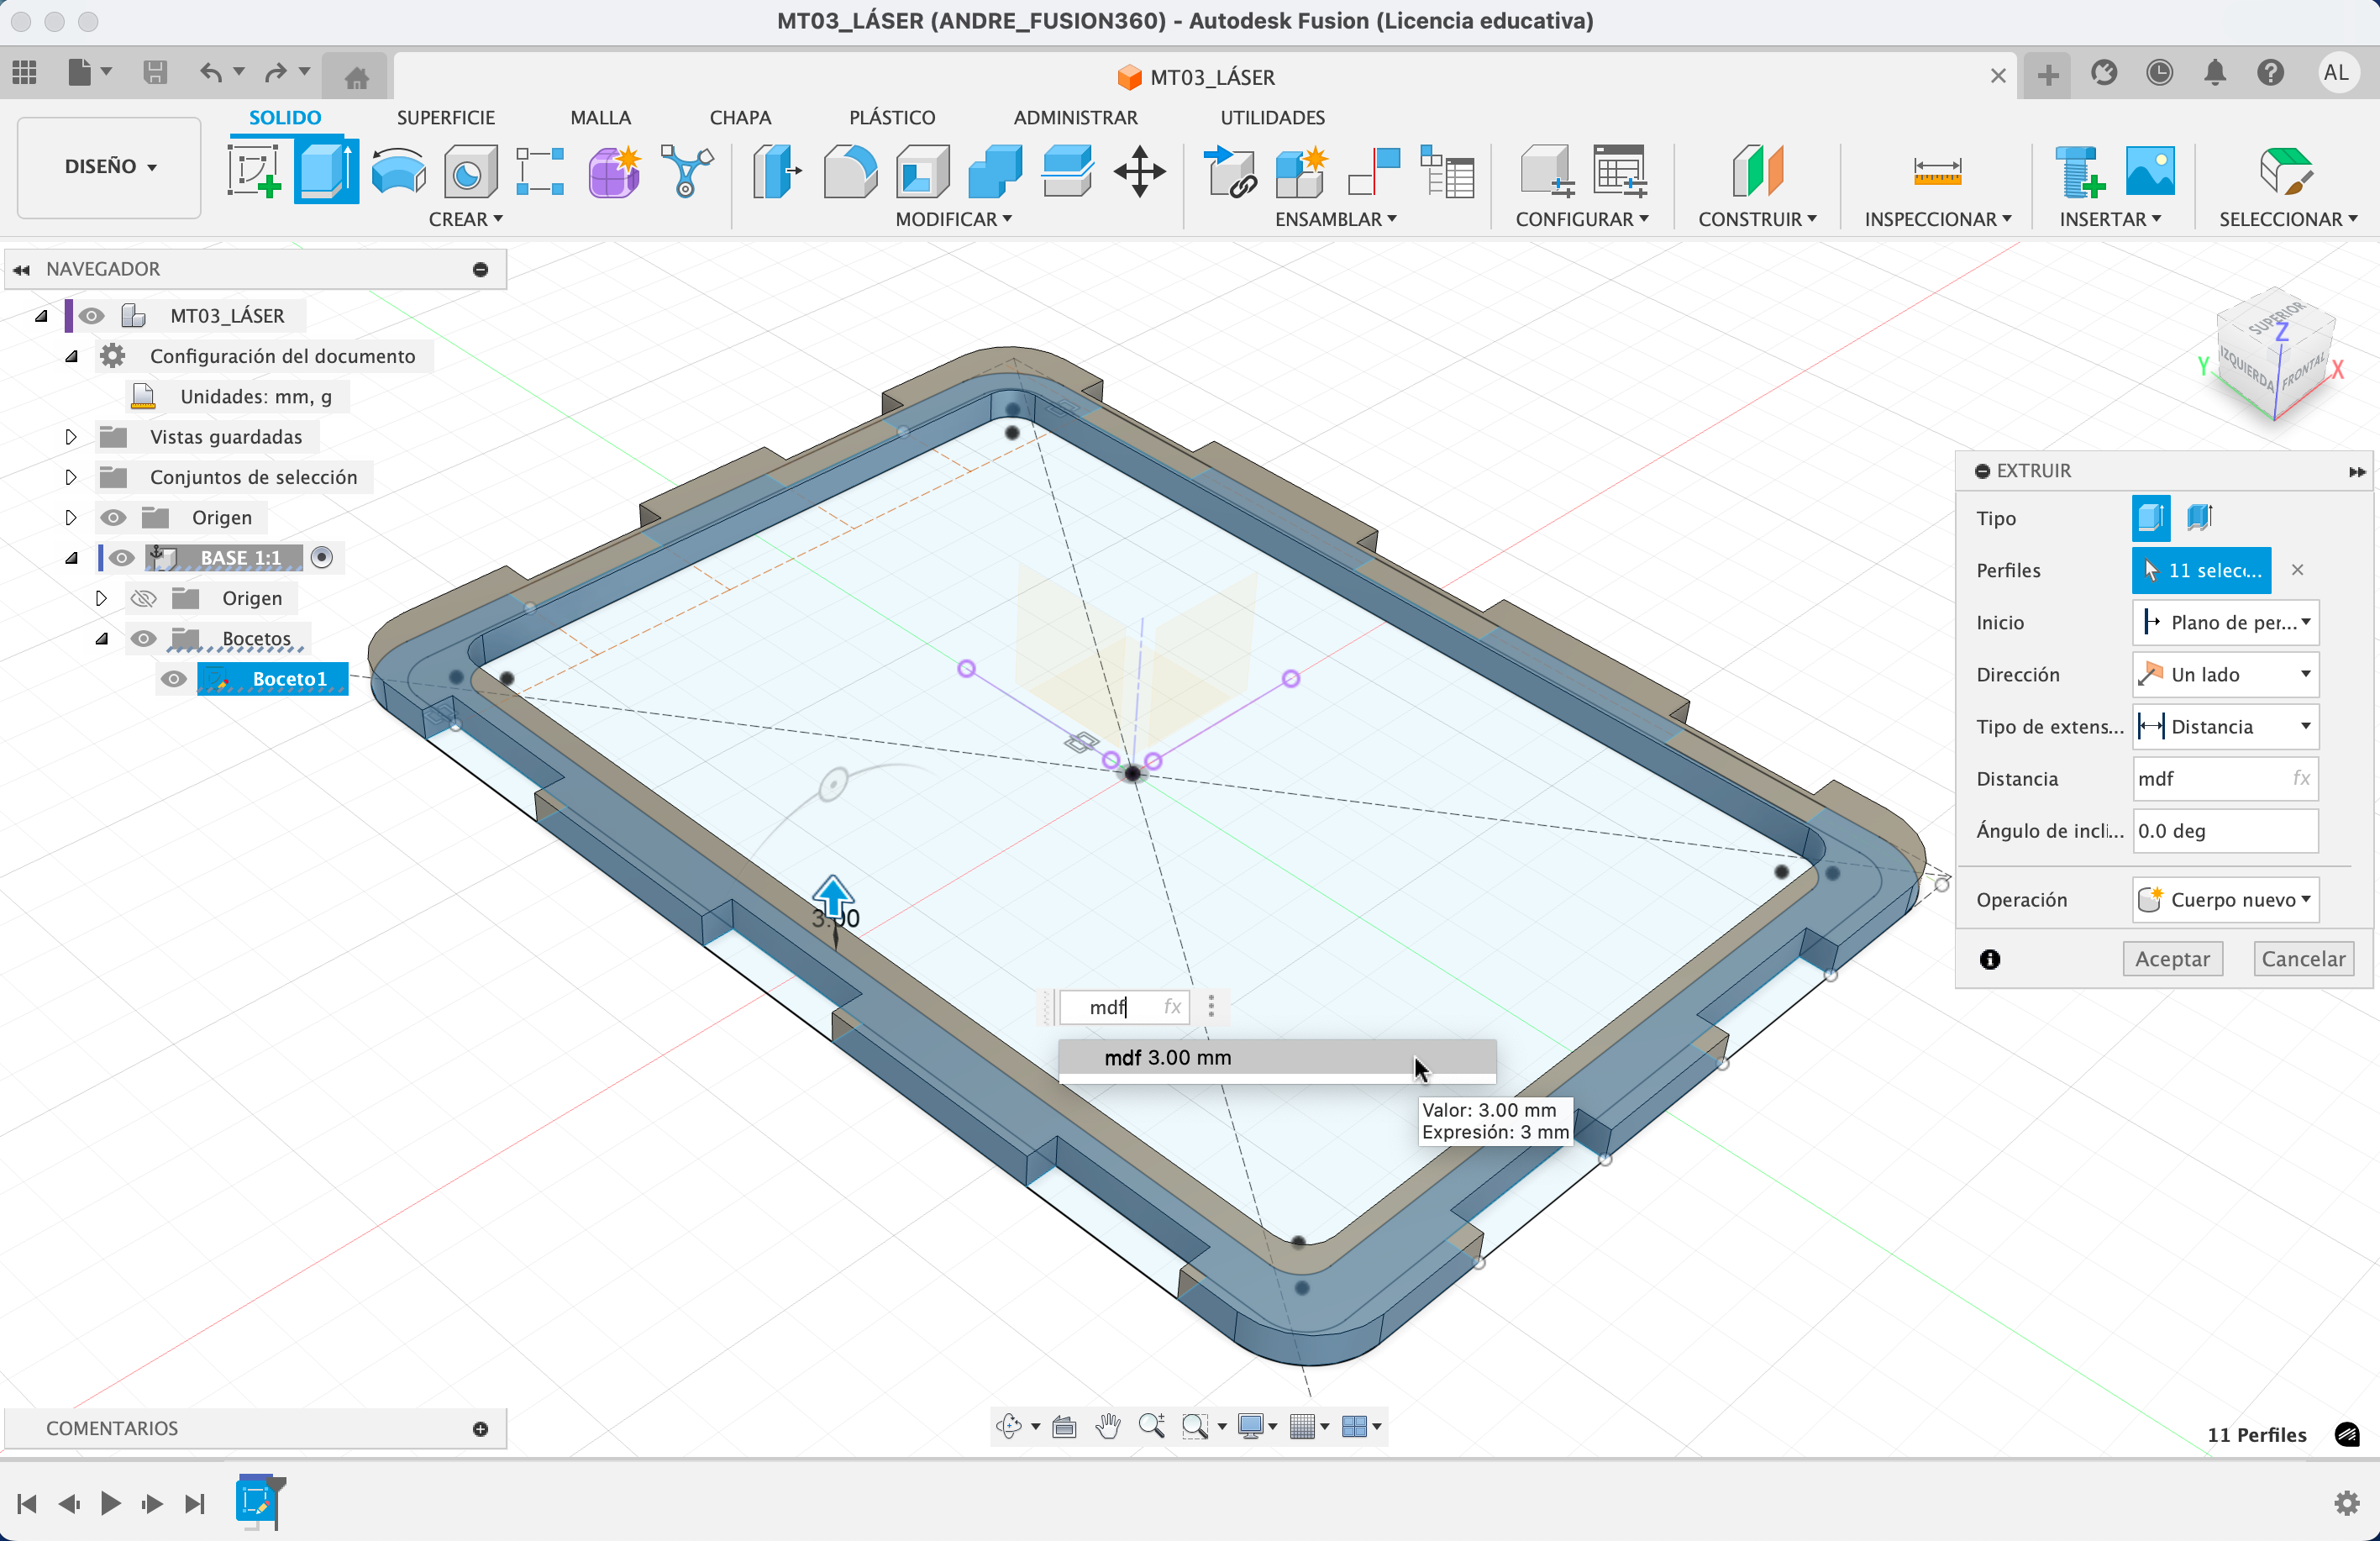Screen dimensions: 2380x1541
Task: Click the Aceptar button
Action: (2172, 959)
